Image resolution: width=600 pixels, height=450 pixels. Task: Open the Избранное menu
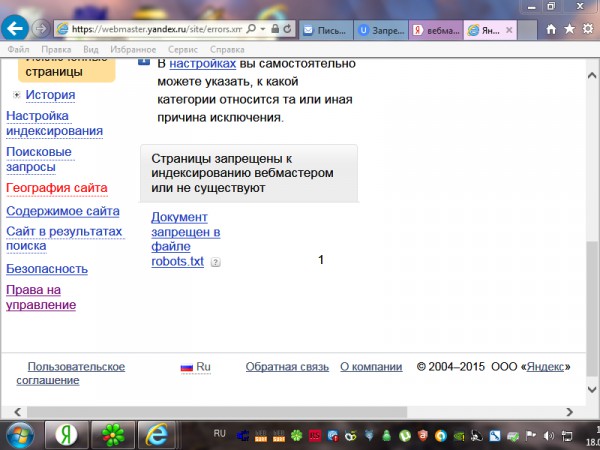tap(133, 49)
